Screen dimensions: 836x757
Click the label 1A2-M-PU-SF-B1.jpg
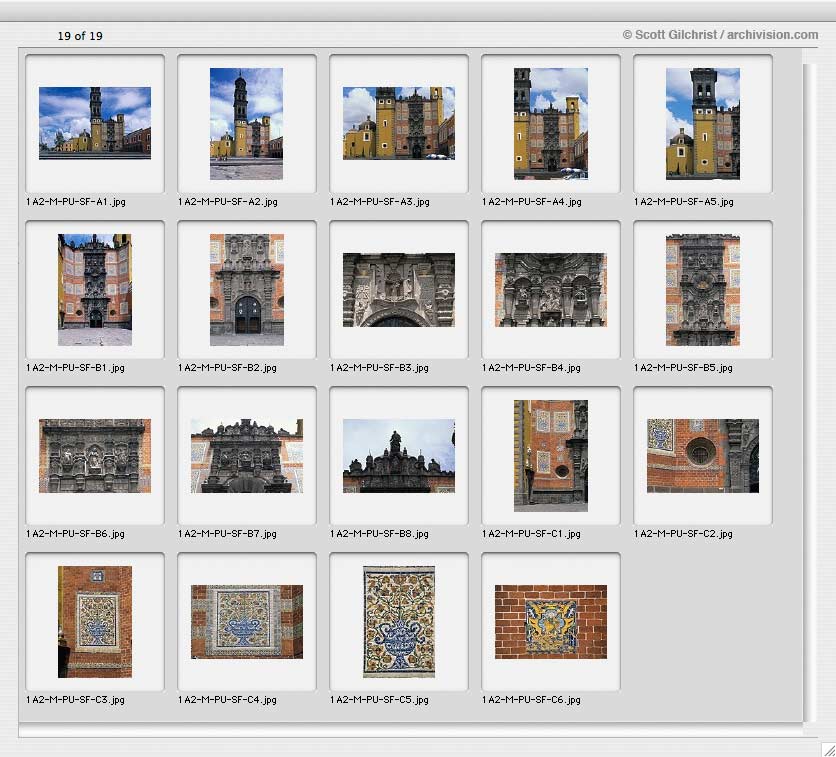[75, 368]
